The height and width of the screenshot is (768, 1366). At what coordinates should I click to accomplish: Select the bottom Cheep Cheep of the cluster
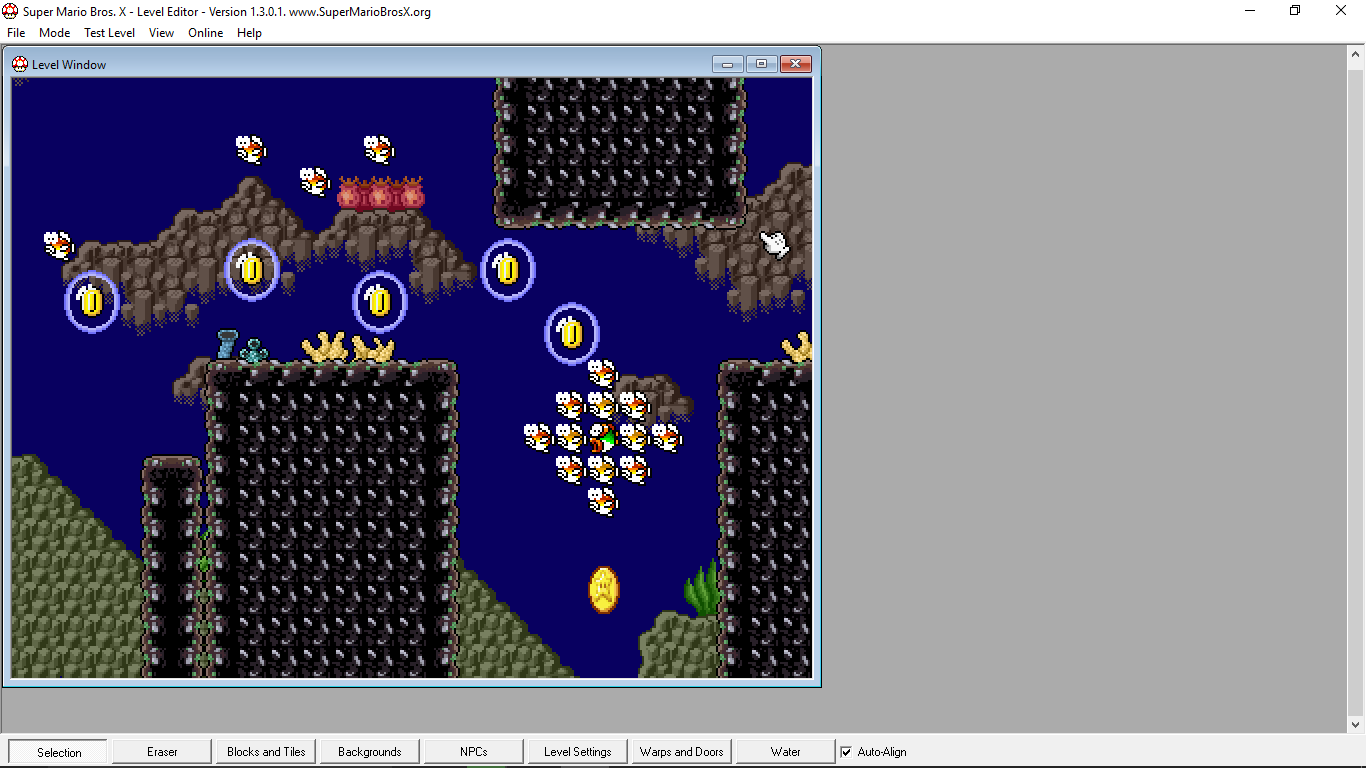[x=603, y=501]
